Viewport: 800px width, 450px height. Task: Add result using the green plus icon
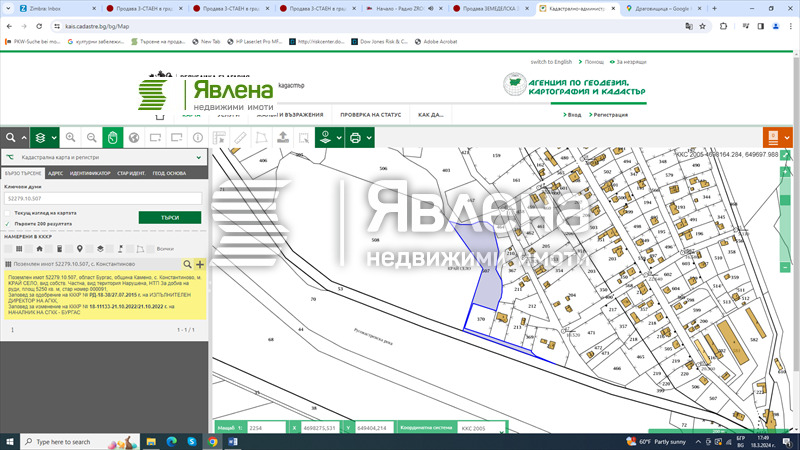200,263
